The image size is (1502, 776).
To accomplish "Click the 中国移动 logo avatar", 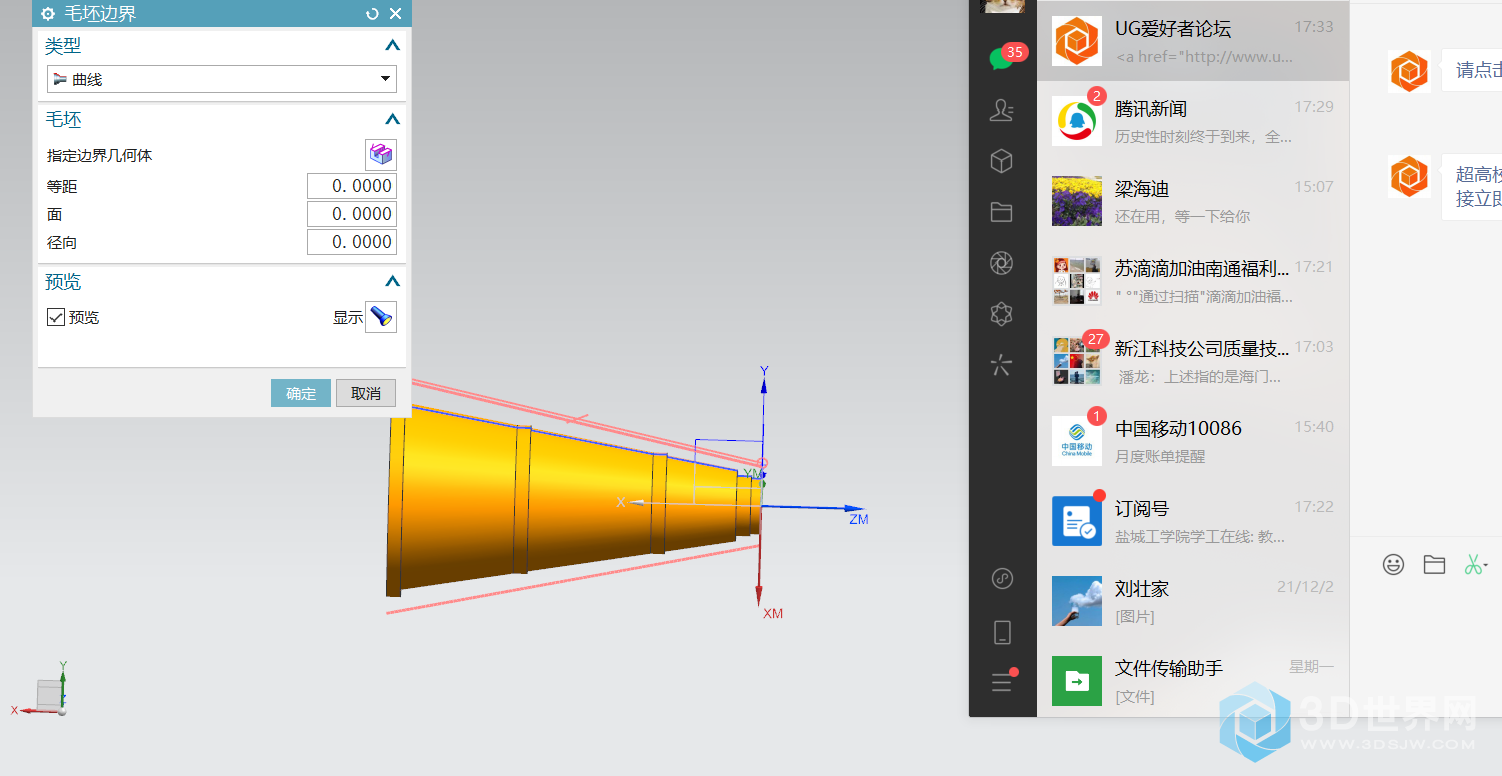I will click(1077, 441).
